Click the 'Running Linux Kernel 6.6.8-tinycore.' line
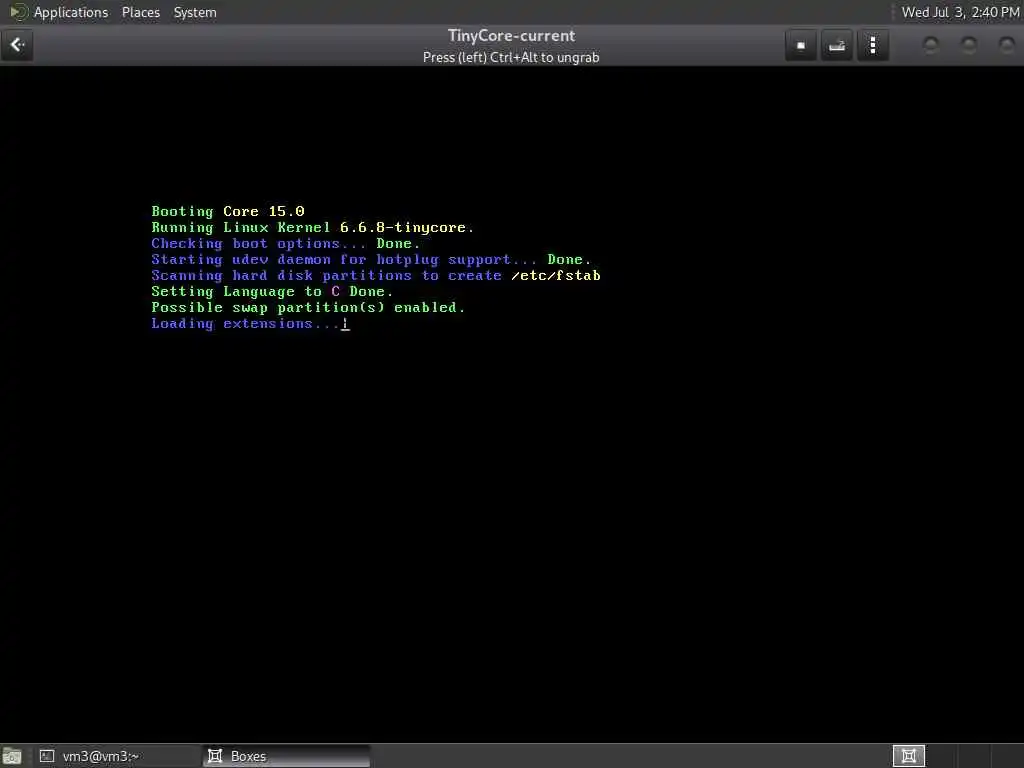1024x768 pixels. 312,227
